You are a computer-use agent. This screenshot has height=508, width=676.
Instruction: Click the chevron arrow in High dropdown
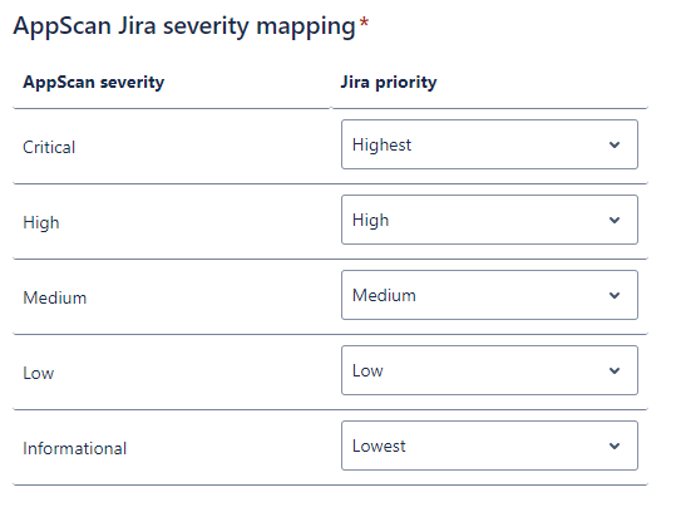coord(614,220)
